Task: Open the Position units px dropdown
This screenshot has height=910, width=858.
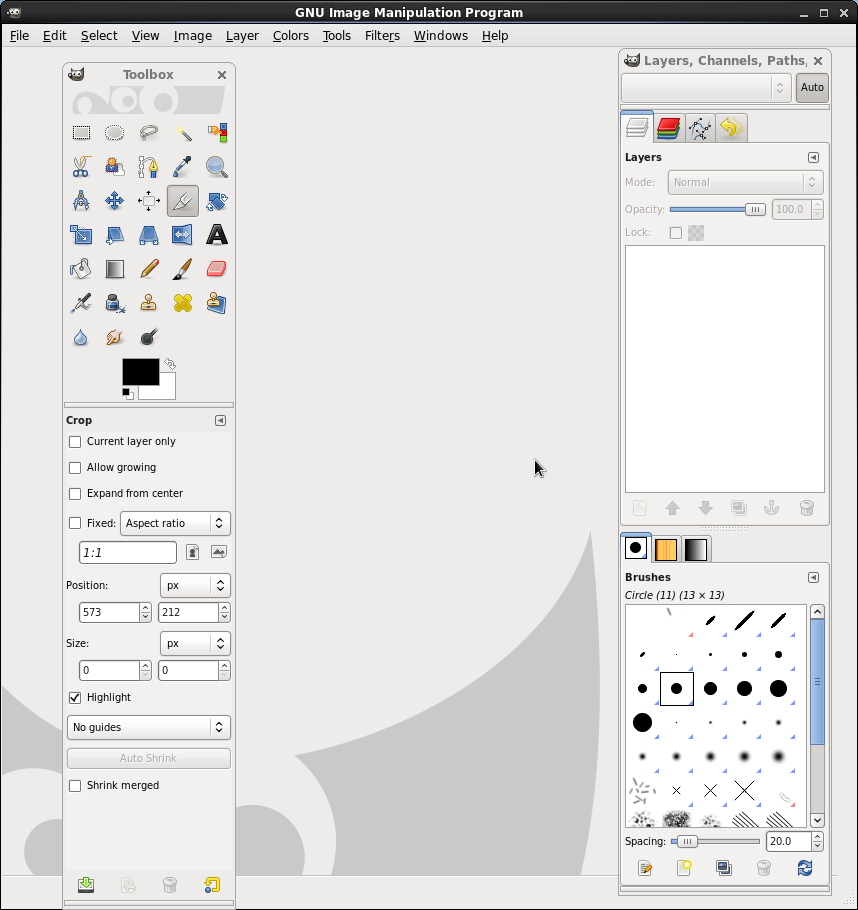Action: click(x=195, y=586)
